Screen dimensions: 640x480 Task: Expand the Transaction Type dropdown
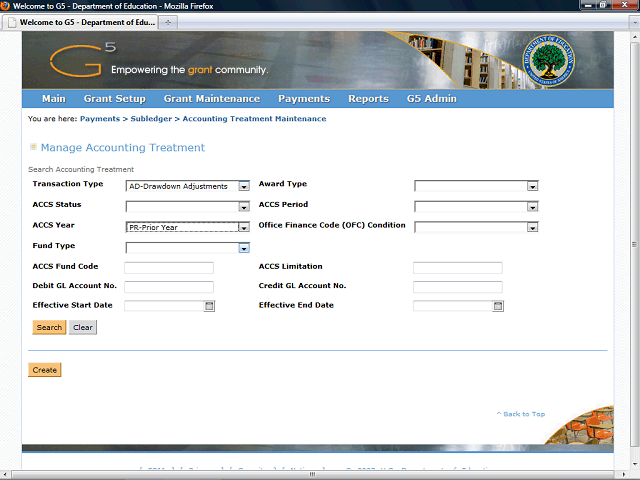(x=244, y=186)
